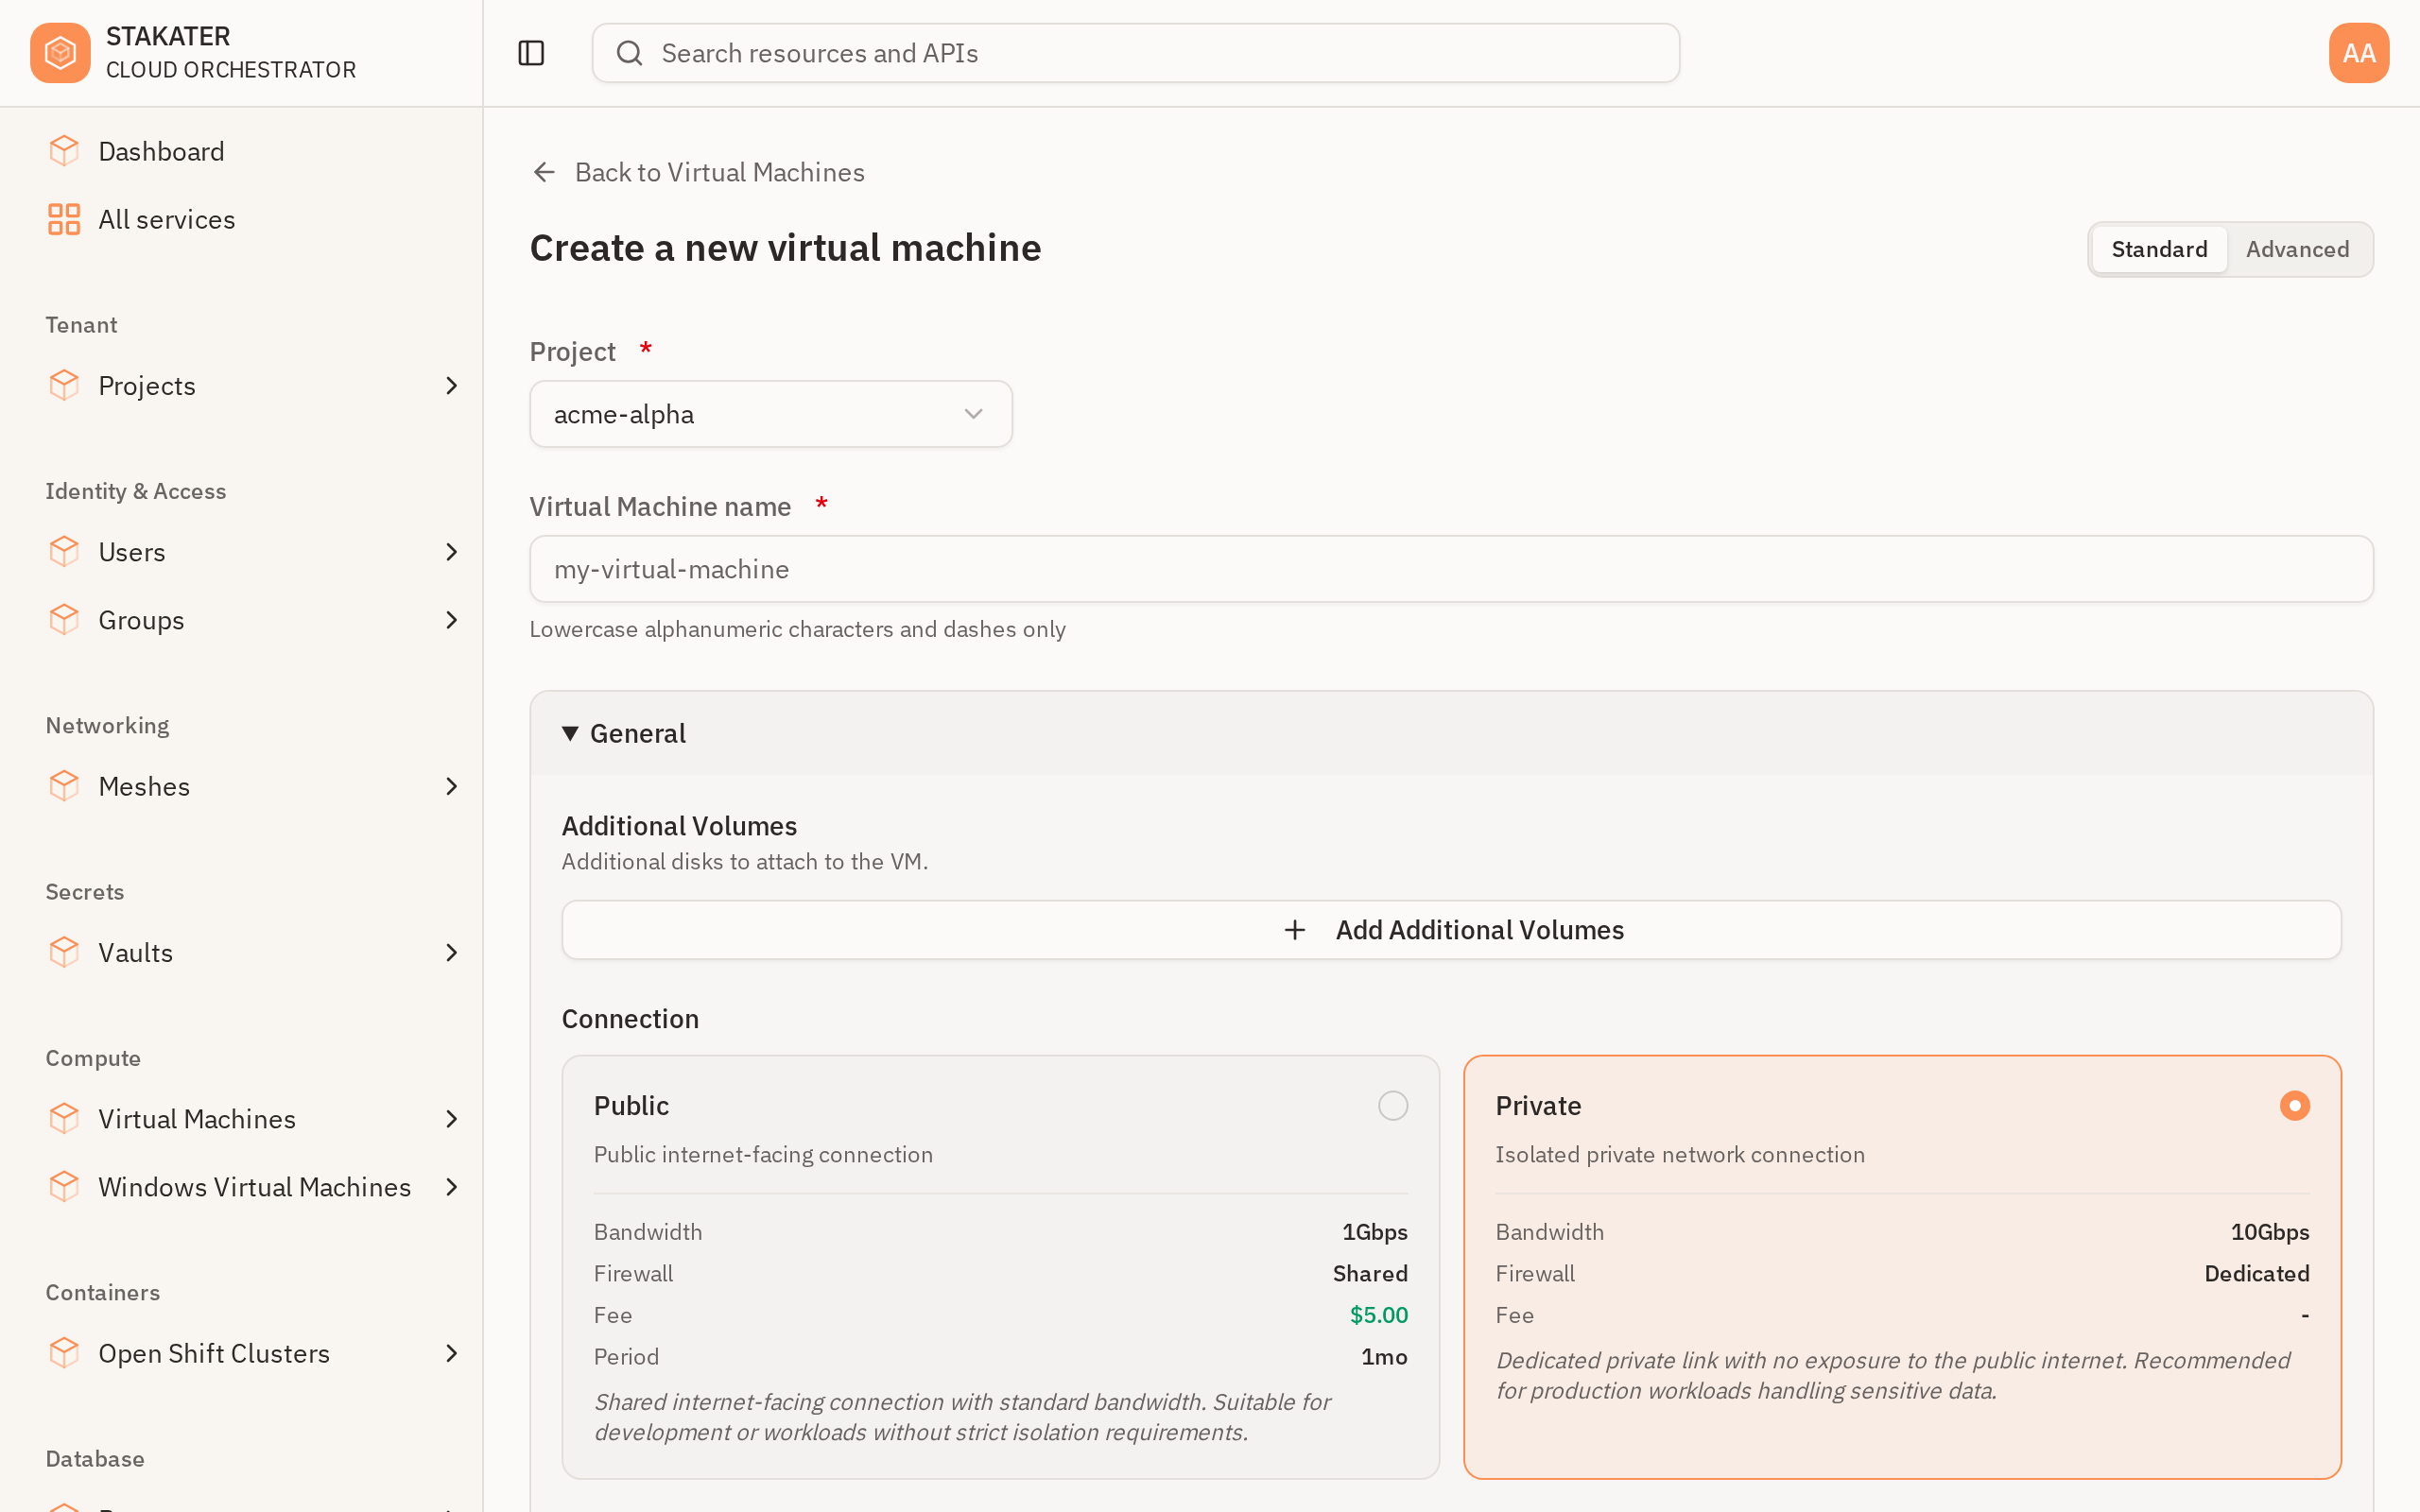The image size is (2420, 1512).
Task: Click the Open Shift Clusters cube icon
Action: click(x=64, y=1353)
